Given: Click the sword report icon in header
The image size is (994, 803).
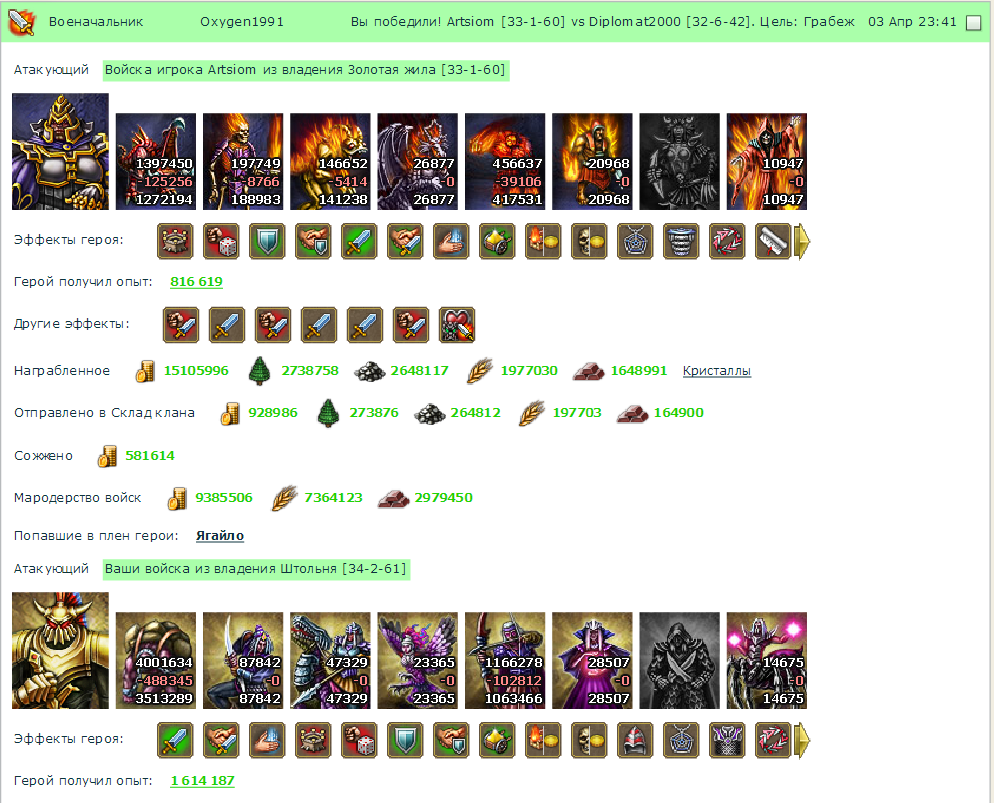Looking at the screenshot, I should pos(22,22).
